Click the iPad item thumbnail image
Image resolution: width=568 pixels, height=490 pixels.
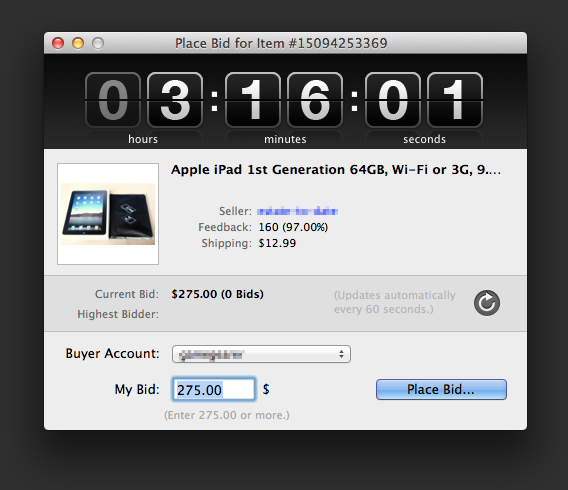point(108,214)
